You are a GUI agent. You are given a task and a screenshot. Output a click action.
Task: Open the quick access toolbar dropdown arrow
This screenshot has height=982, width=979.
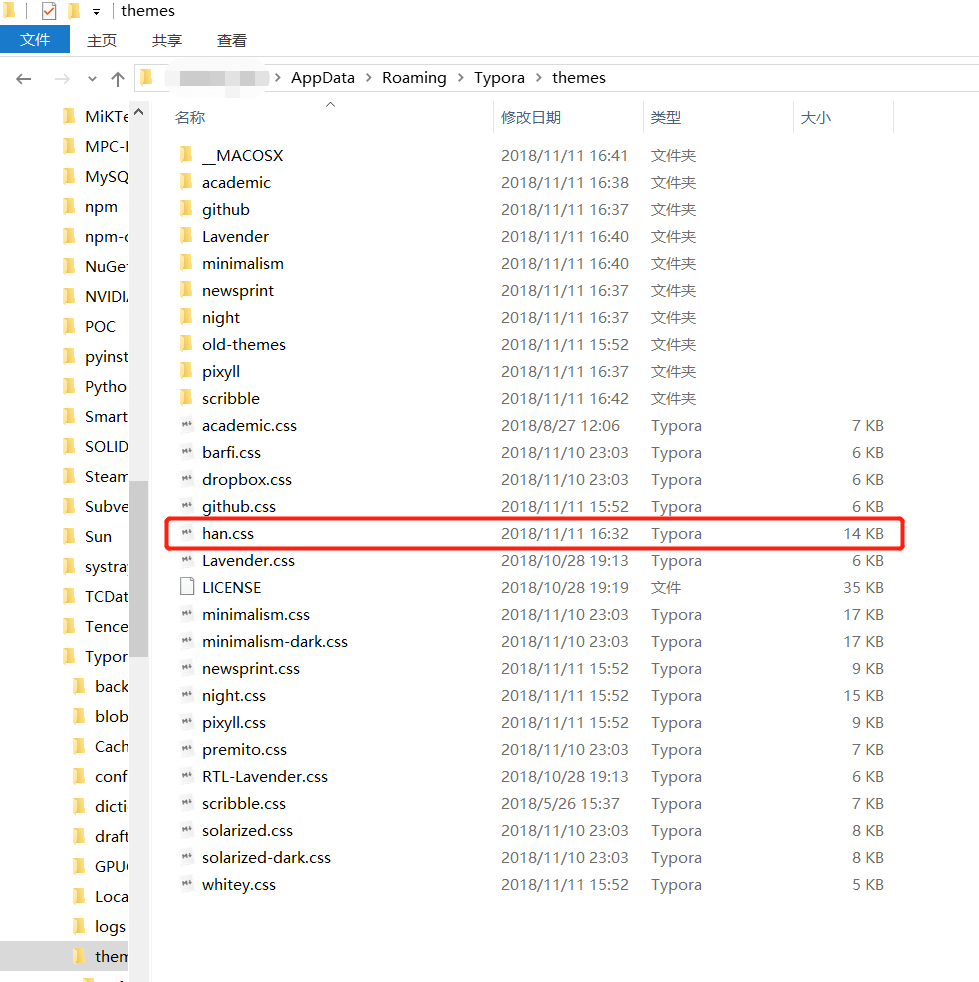click(96, 12)
